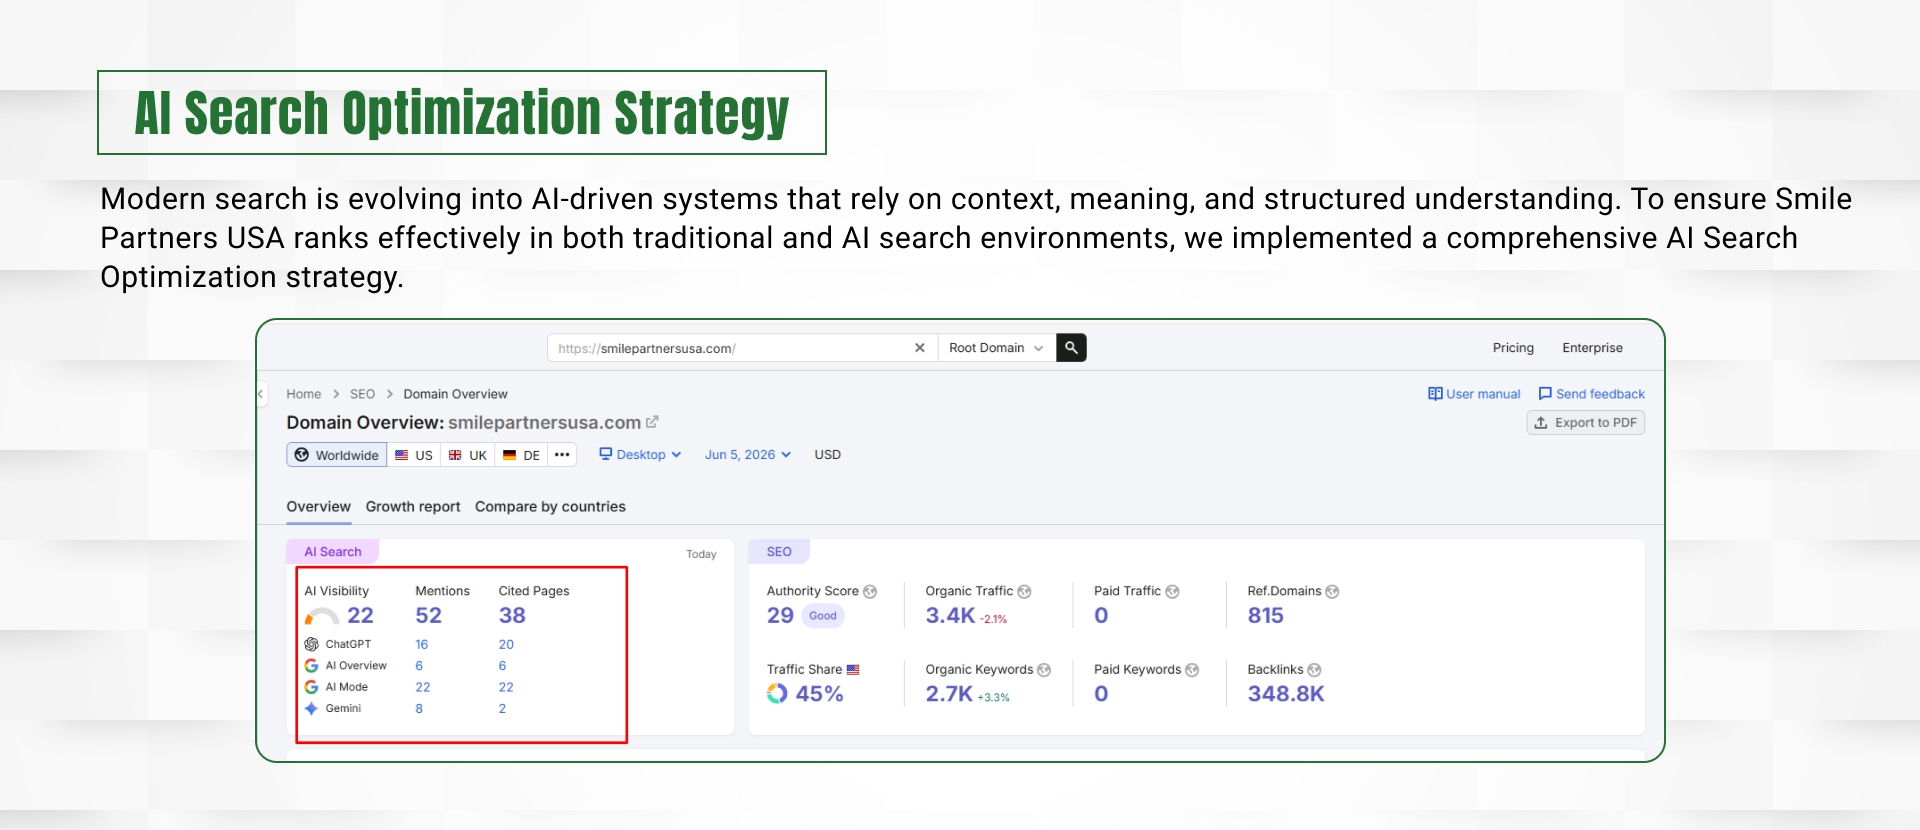This screenshot has height=830, width=1920.
Task: Switch region to US
Action: point(414,455)
